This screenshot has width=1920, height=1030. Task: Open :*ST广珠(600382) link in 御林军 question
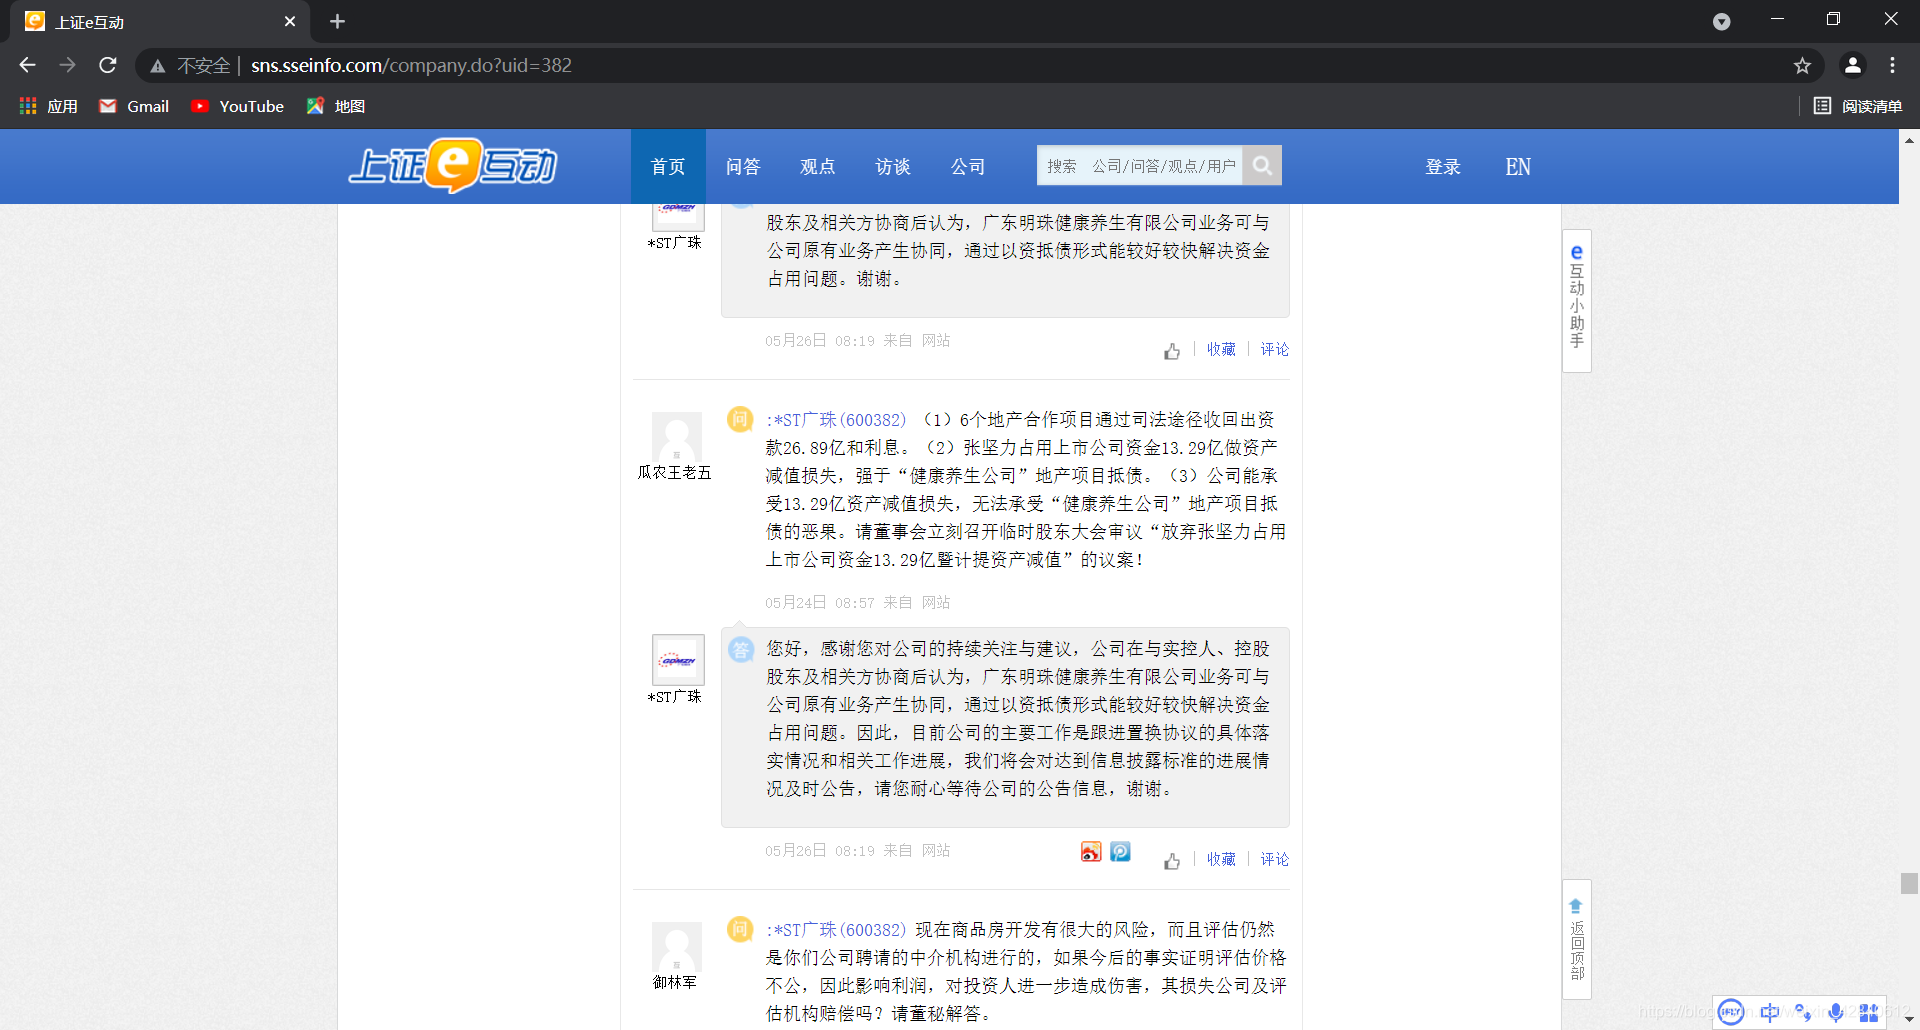tap(836, 930)
